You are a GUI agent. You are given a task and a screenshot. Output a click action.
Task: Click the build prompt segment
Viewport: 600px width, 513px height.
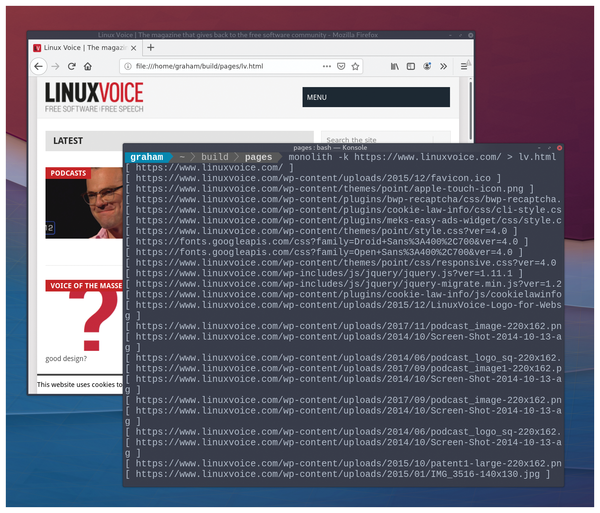coord(215,157)
